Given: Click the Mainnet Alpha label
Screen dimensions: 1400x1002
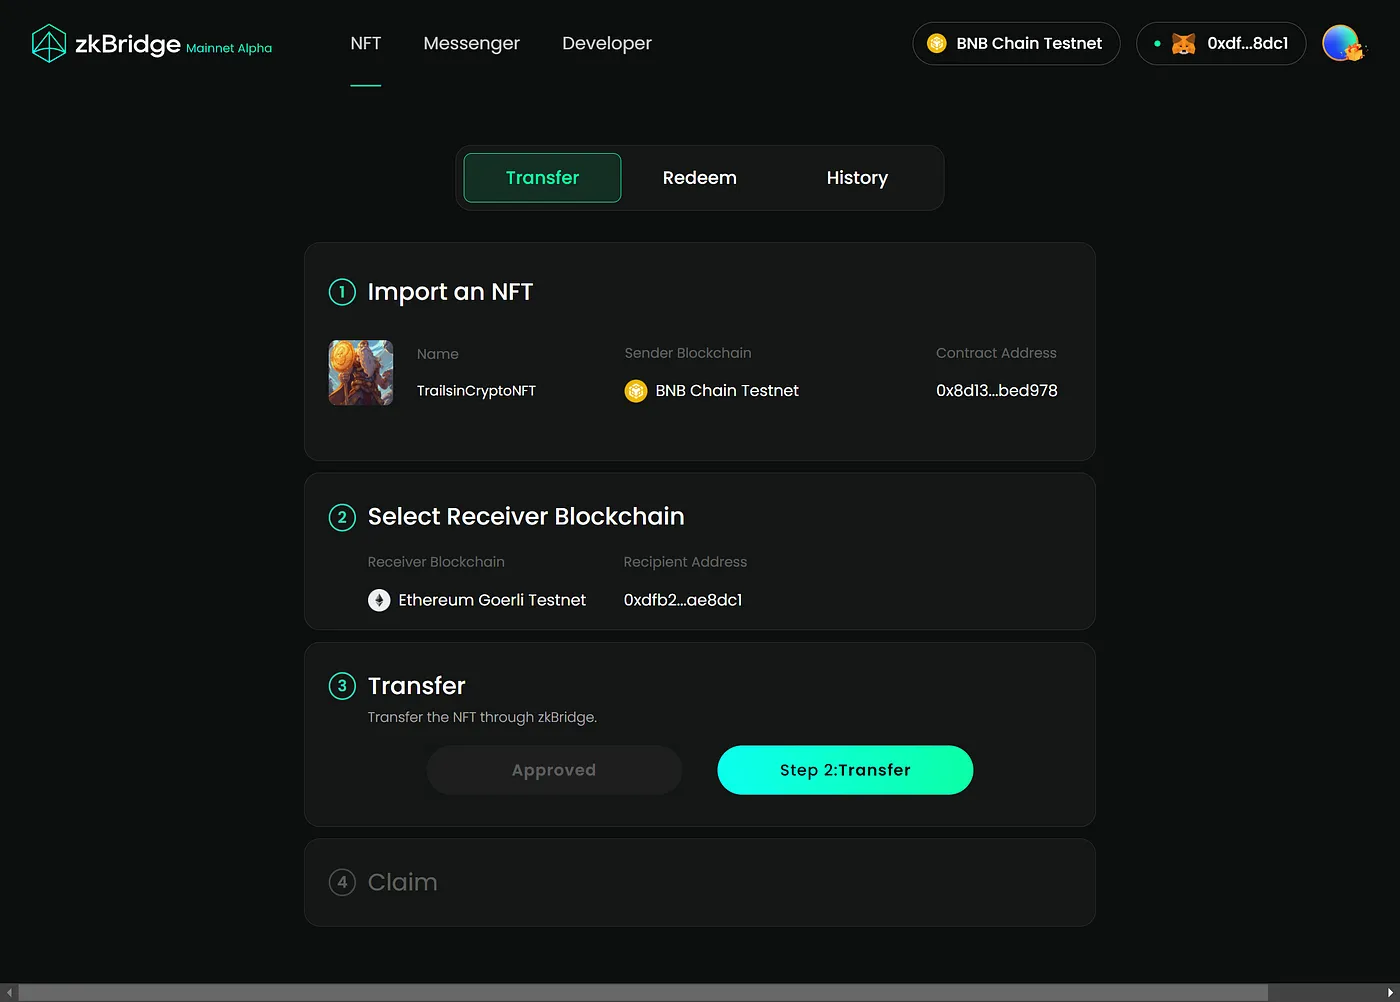Looking at the screenshot, I should (x=229, y=48).
